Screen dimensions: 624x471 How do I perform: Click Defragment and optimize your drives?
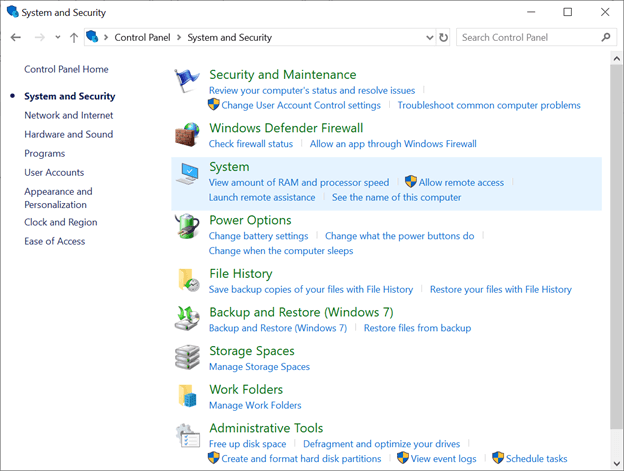pyautogui.click(x=381, y=444)
